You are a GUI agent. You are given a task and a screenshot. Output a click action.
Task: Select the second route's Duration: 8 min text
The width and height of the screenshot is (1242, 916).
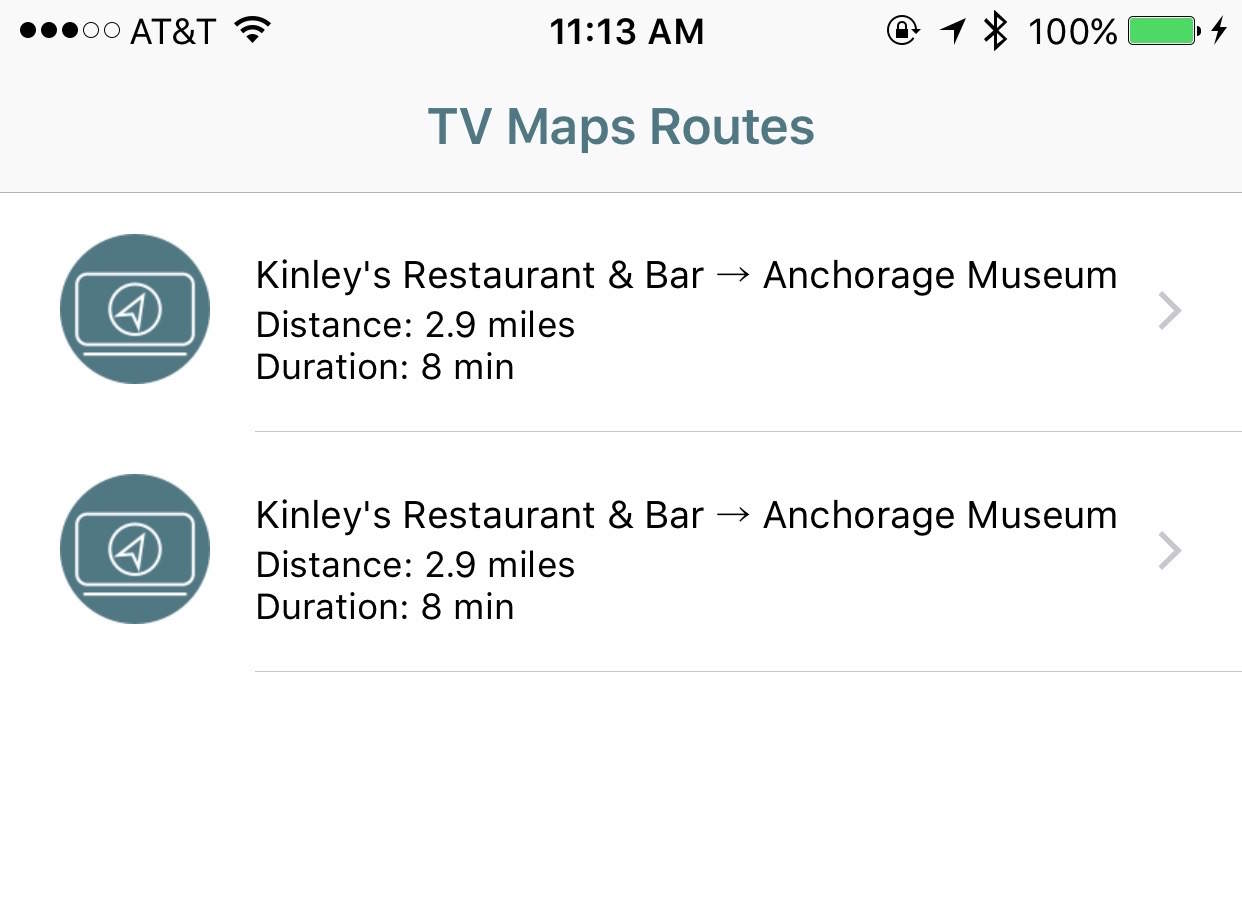pyautogui.click(x=385, y=607)
